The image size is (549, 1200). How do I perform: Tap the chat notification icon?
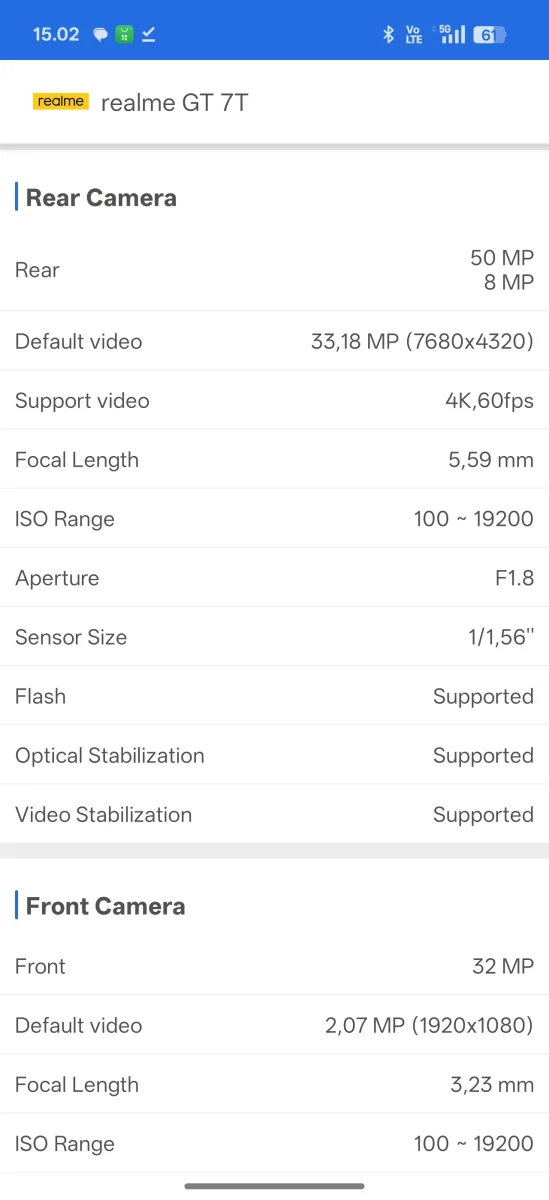(x=100, y=35)
